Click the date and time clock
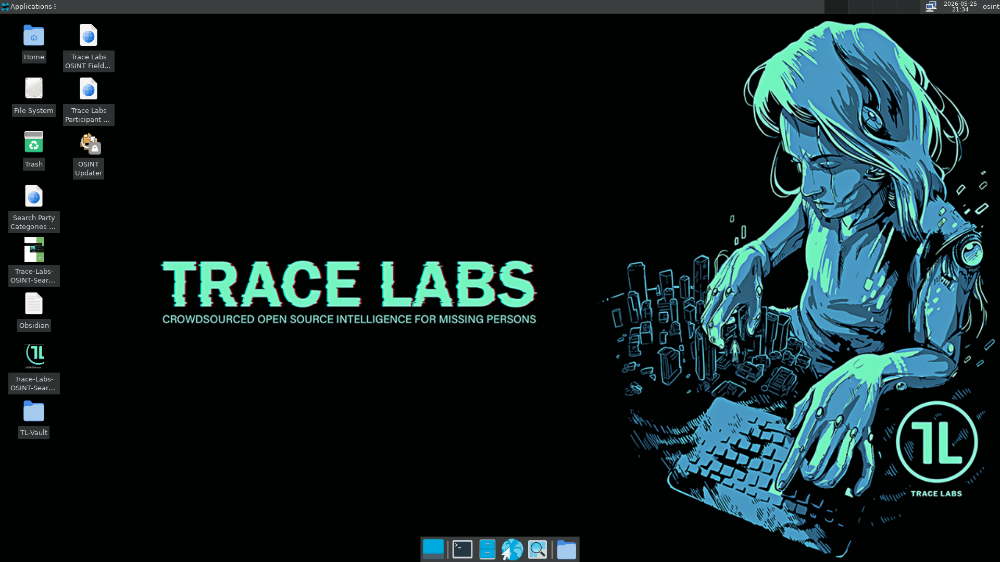The image size is (1000, 562). point(960,6)
